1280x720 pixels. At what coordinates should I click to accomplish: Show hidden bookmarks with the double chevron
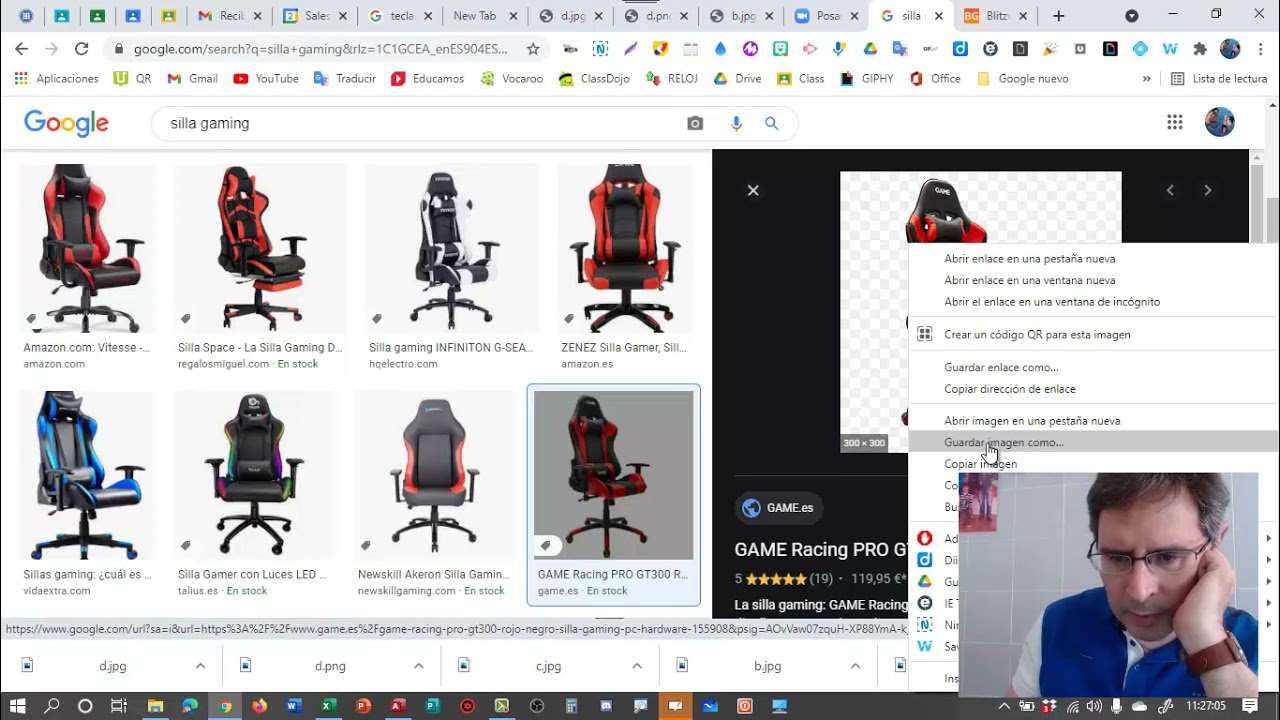[1146, 78]
